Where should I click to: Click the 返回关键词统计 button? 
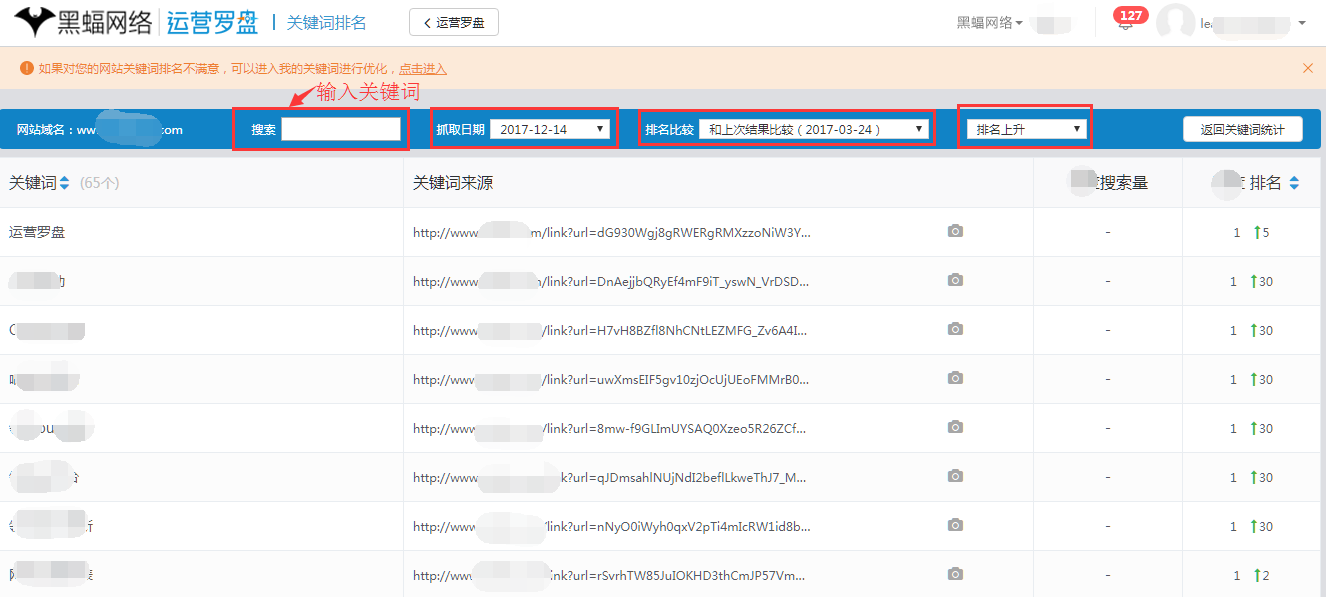[x=1242, y=128]
